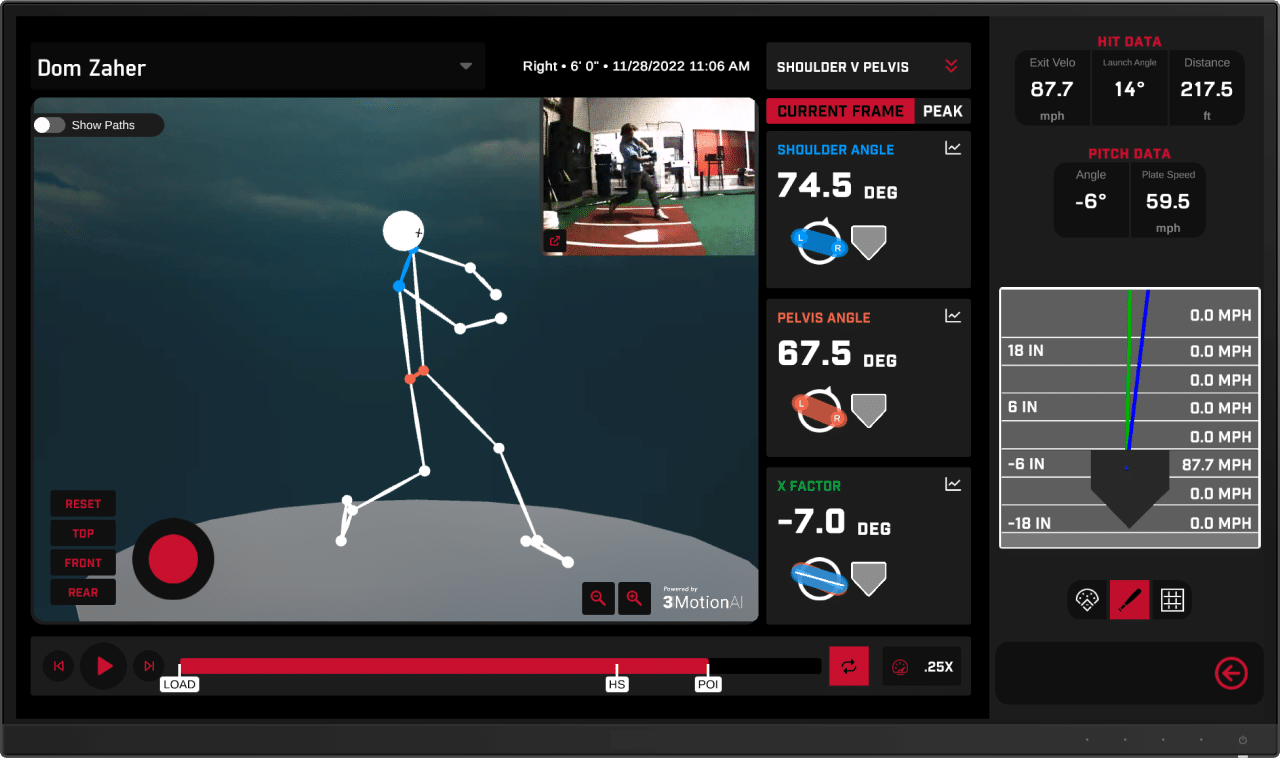Change the .25X playback speed
This screenshot has height=758, width=1280.
click(x=922, y=667)
